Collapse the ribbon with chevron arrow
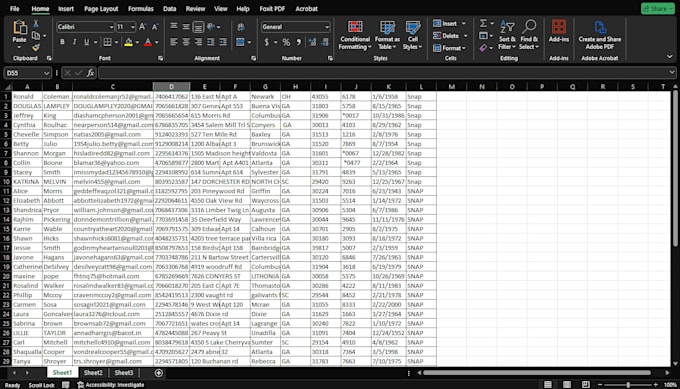Image resolution: width=680 pixels, height=389 pixels. (670, 57)
